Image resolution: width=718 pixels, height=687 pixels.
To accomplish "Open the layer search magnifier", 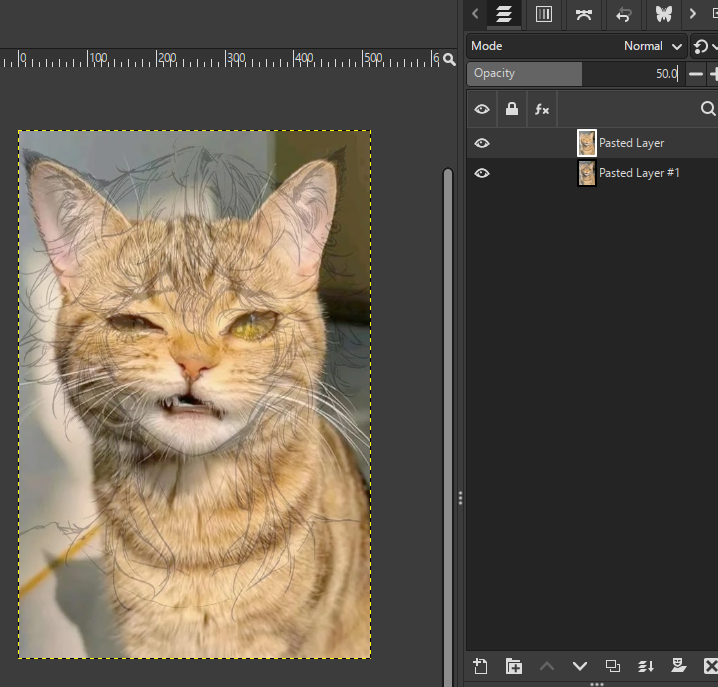I will (707, 109).
